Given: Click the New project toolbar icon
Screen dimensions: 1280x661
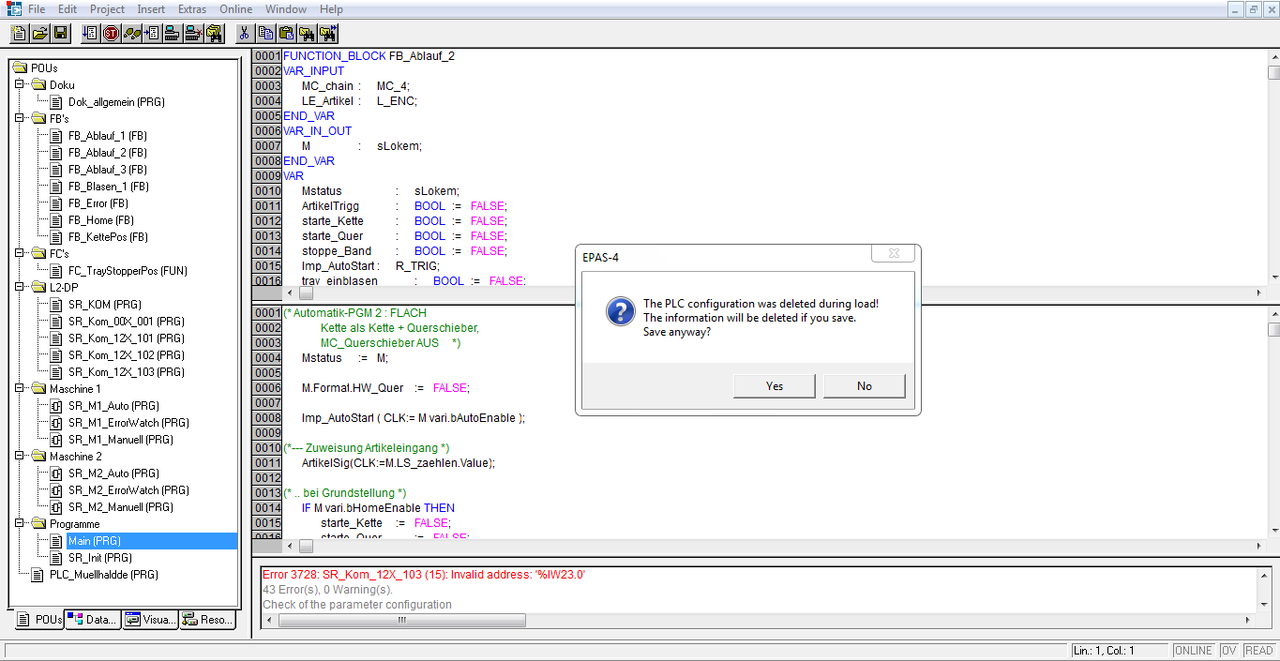Looking at the screenshot, I should coord(19,33).
